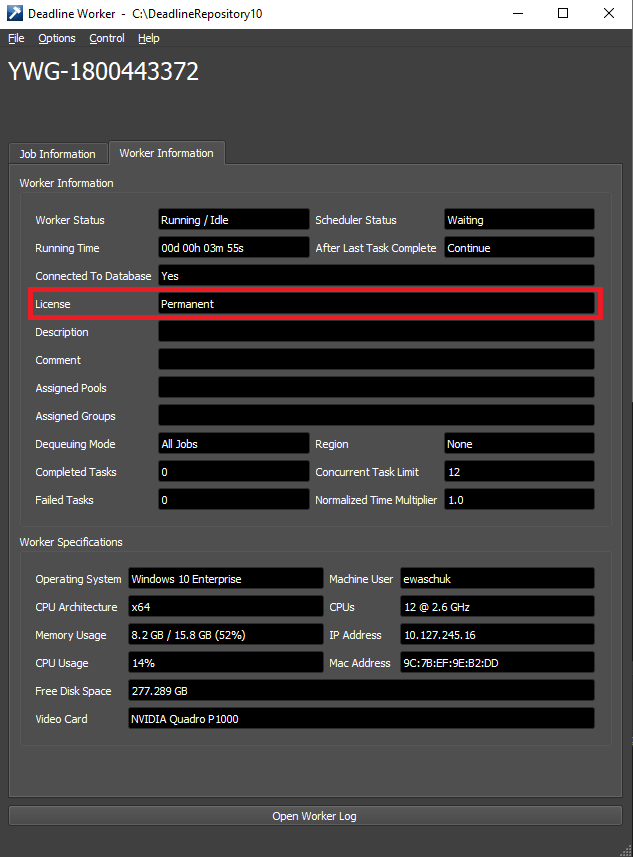The height and width of the screenshot is (857, 633).
Task: Click the Worker Status field Running / Idle
Action: pos(233,220)
